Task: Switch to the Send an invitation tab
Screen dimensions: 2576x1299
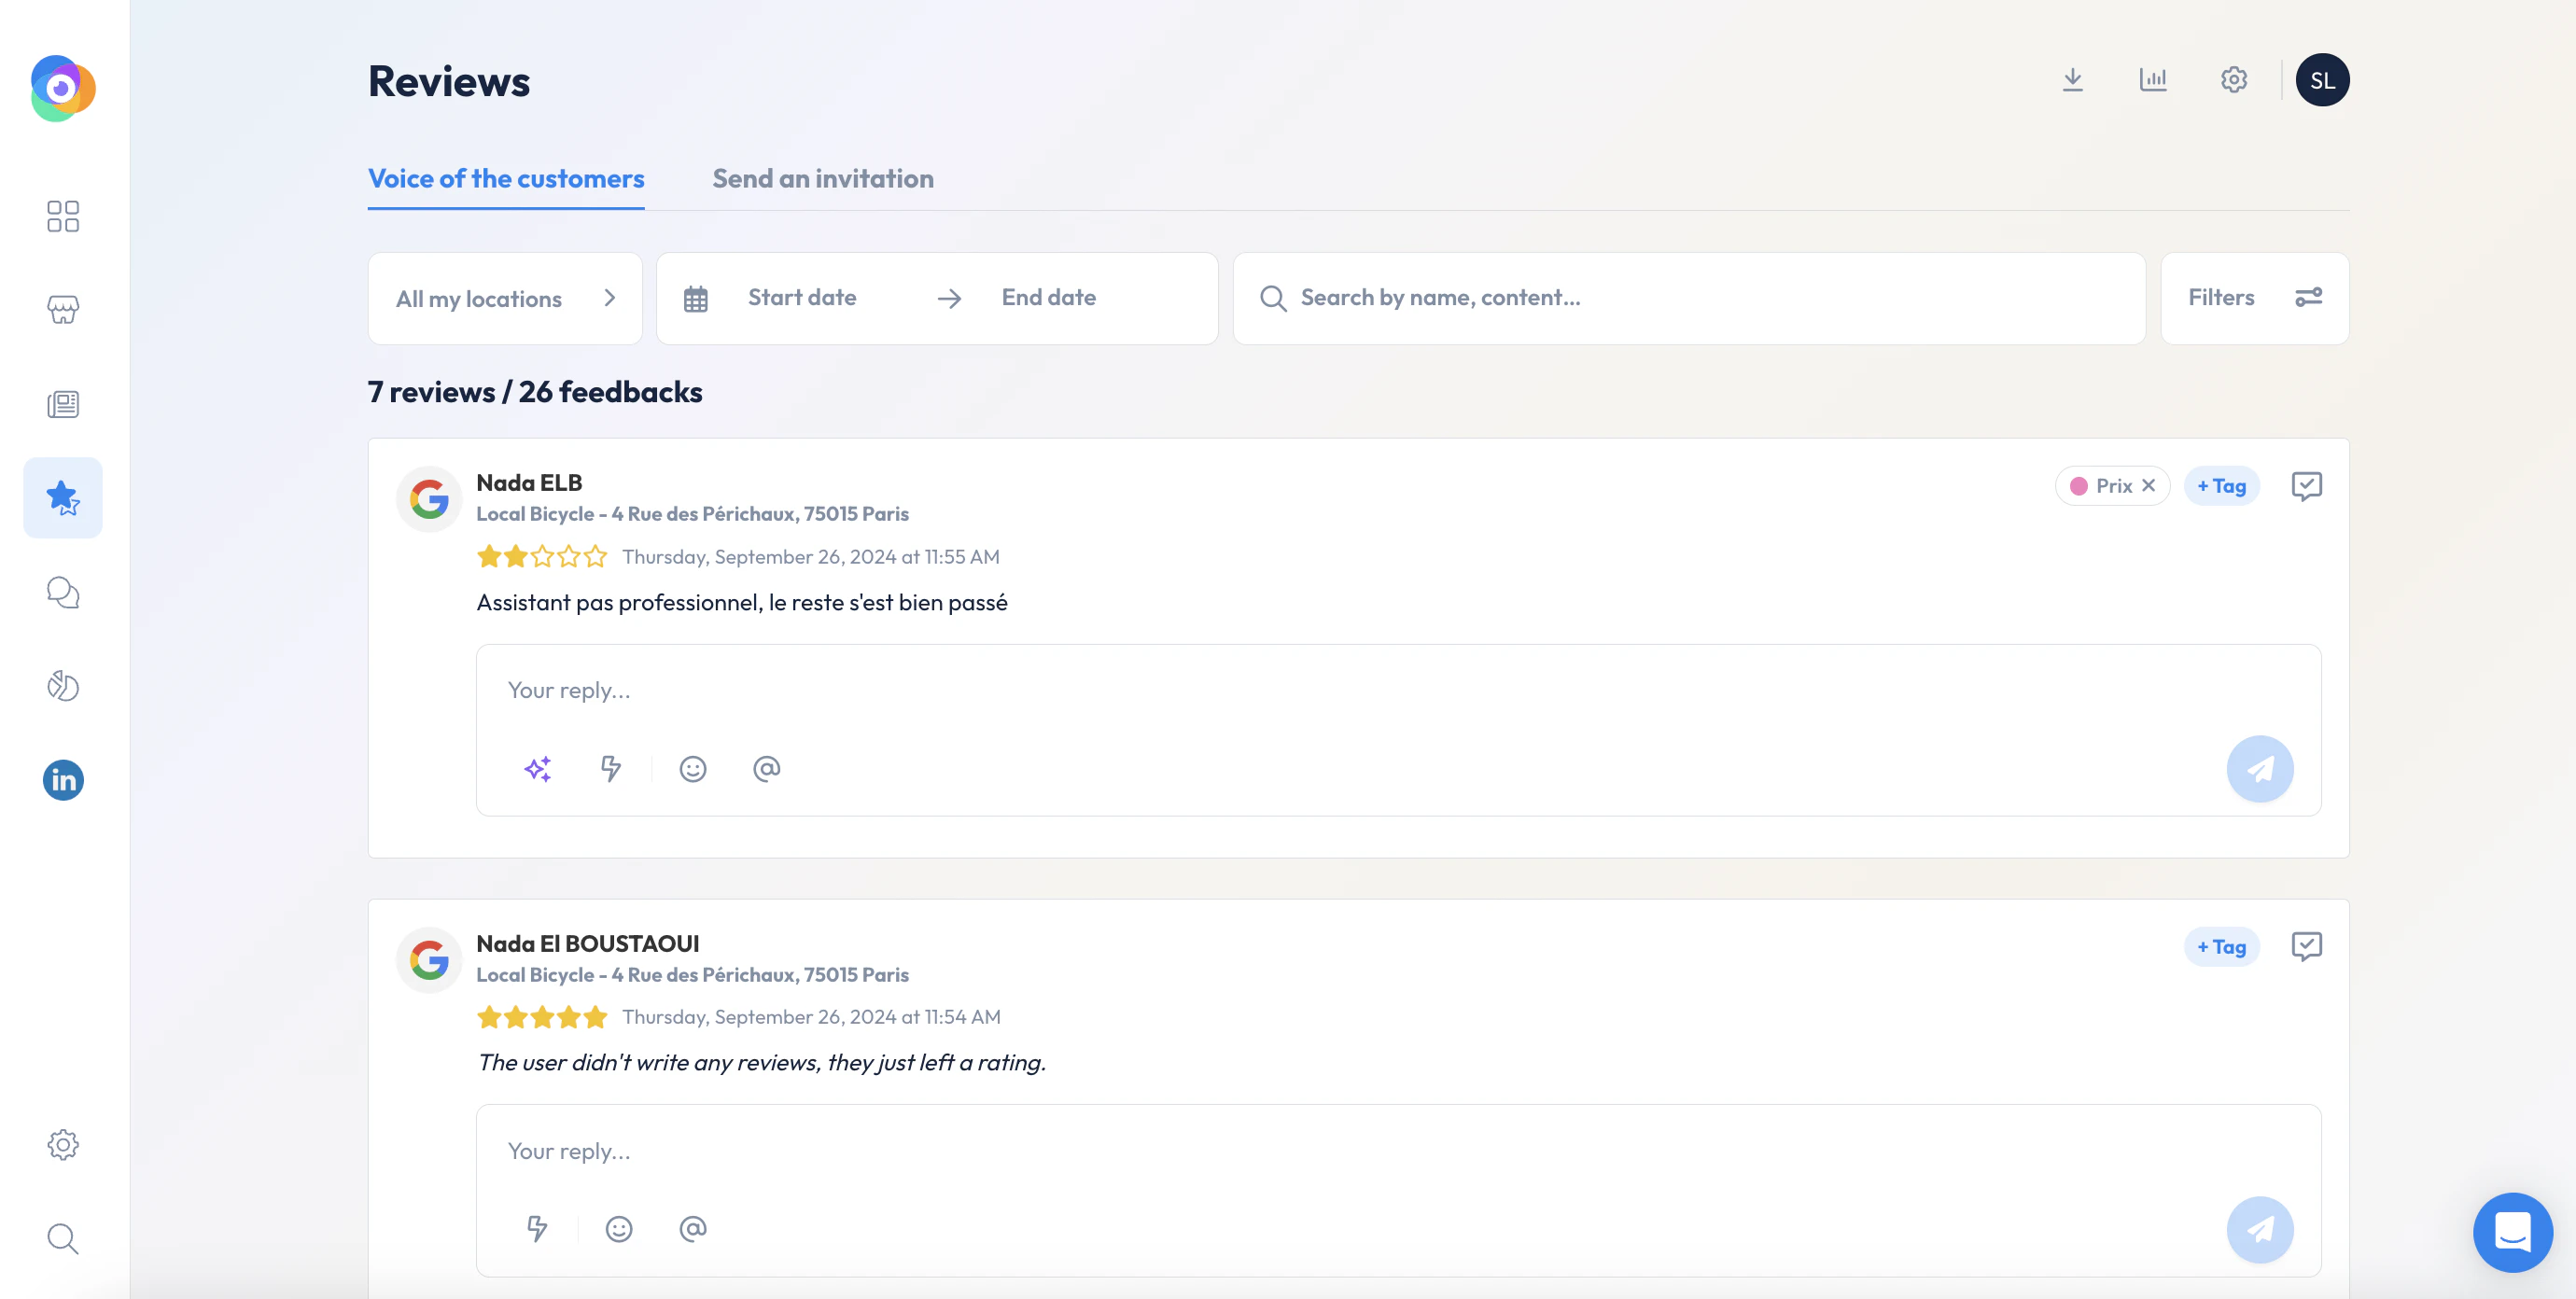Action: [822, 178]
